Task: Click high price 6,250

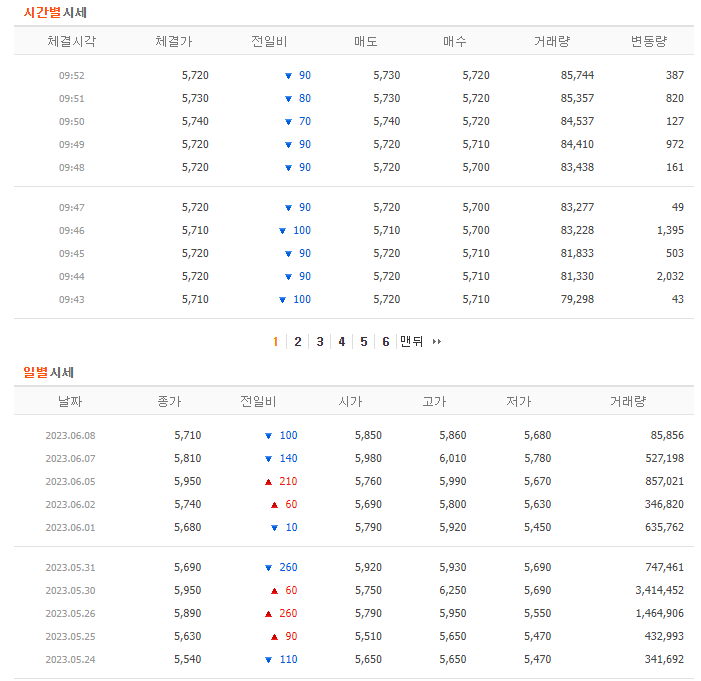Action: (452, 590)
